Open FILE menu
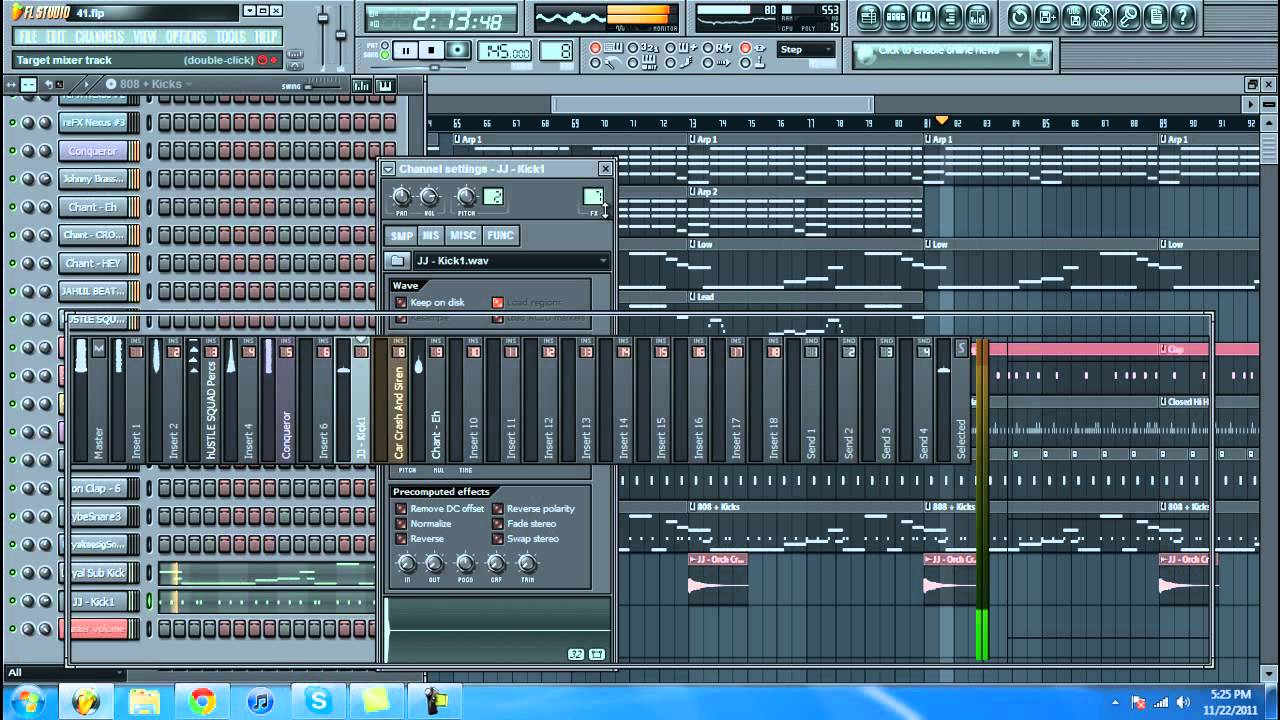 [x=28, y=37]
